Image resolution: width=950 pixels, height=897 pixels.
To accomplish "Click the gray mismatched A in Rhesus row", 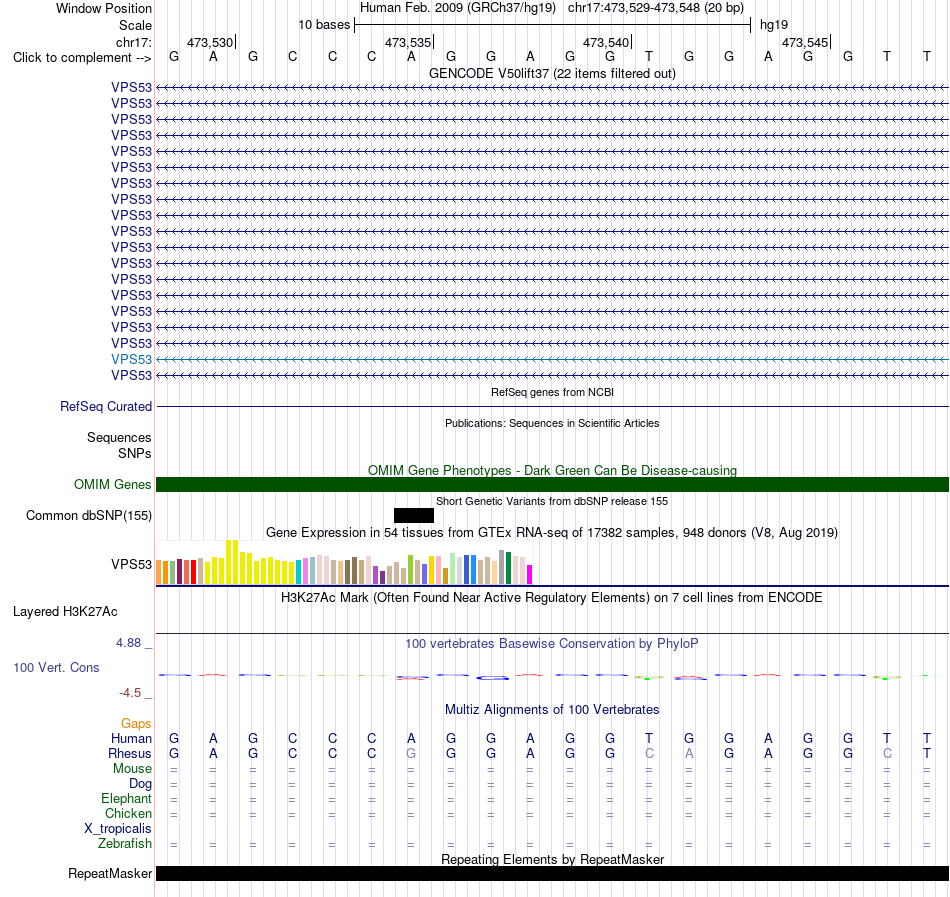I will pyautogui.click(x=689, y=753).
